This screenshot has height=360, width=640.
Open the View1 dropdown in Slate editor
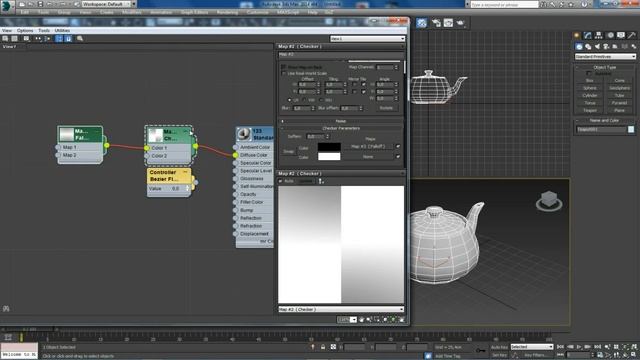tap(367, 38)
